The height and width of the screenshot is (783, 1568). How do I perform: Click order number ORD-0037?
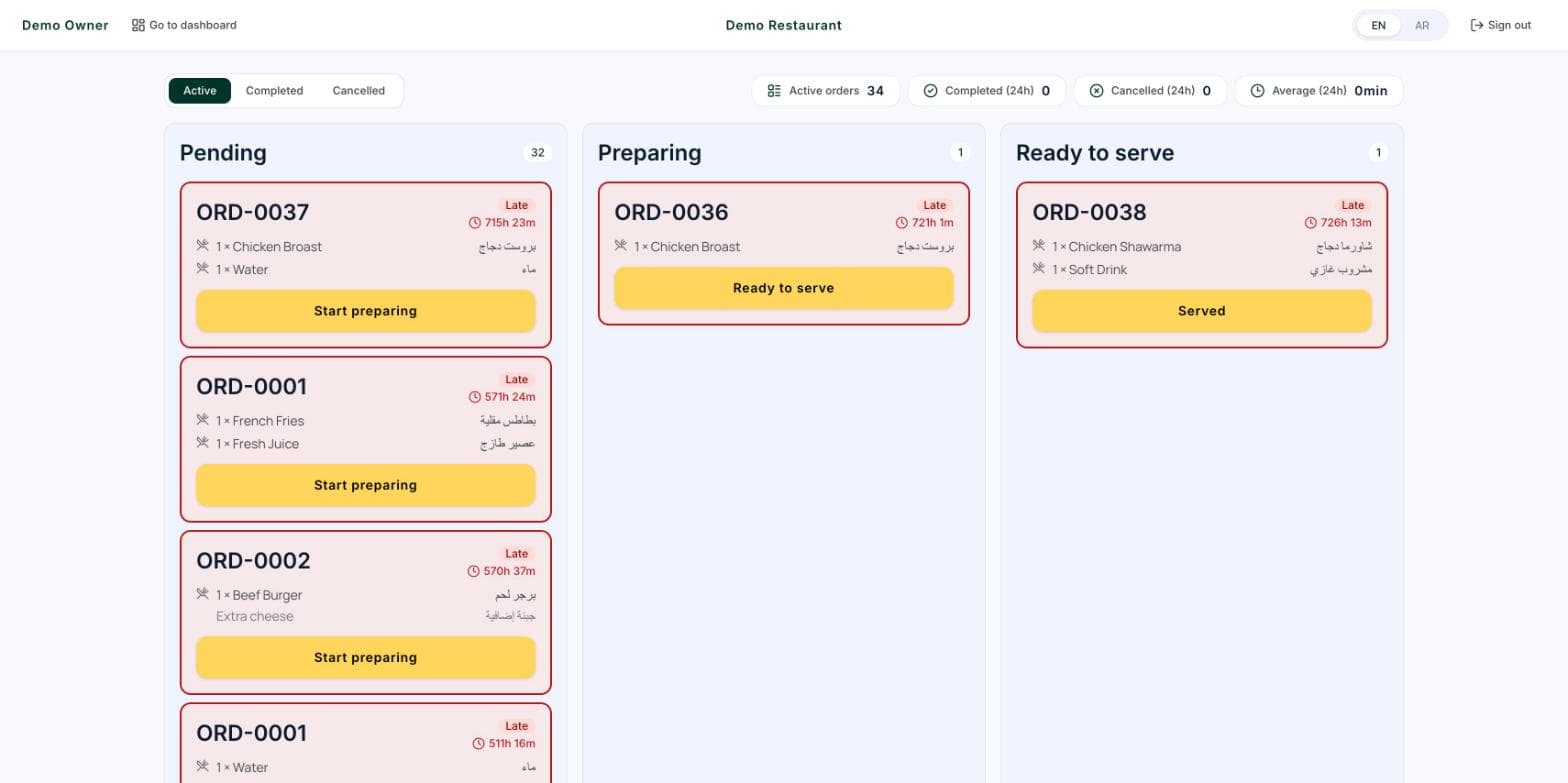[253, 212]
